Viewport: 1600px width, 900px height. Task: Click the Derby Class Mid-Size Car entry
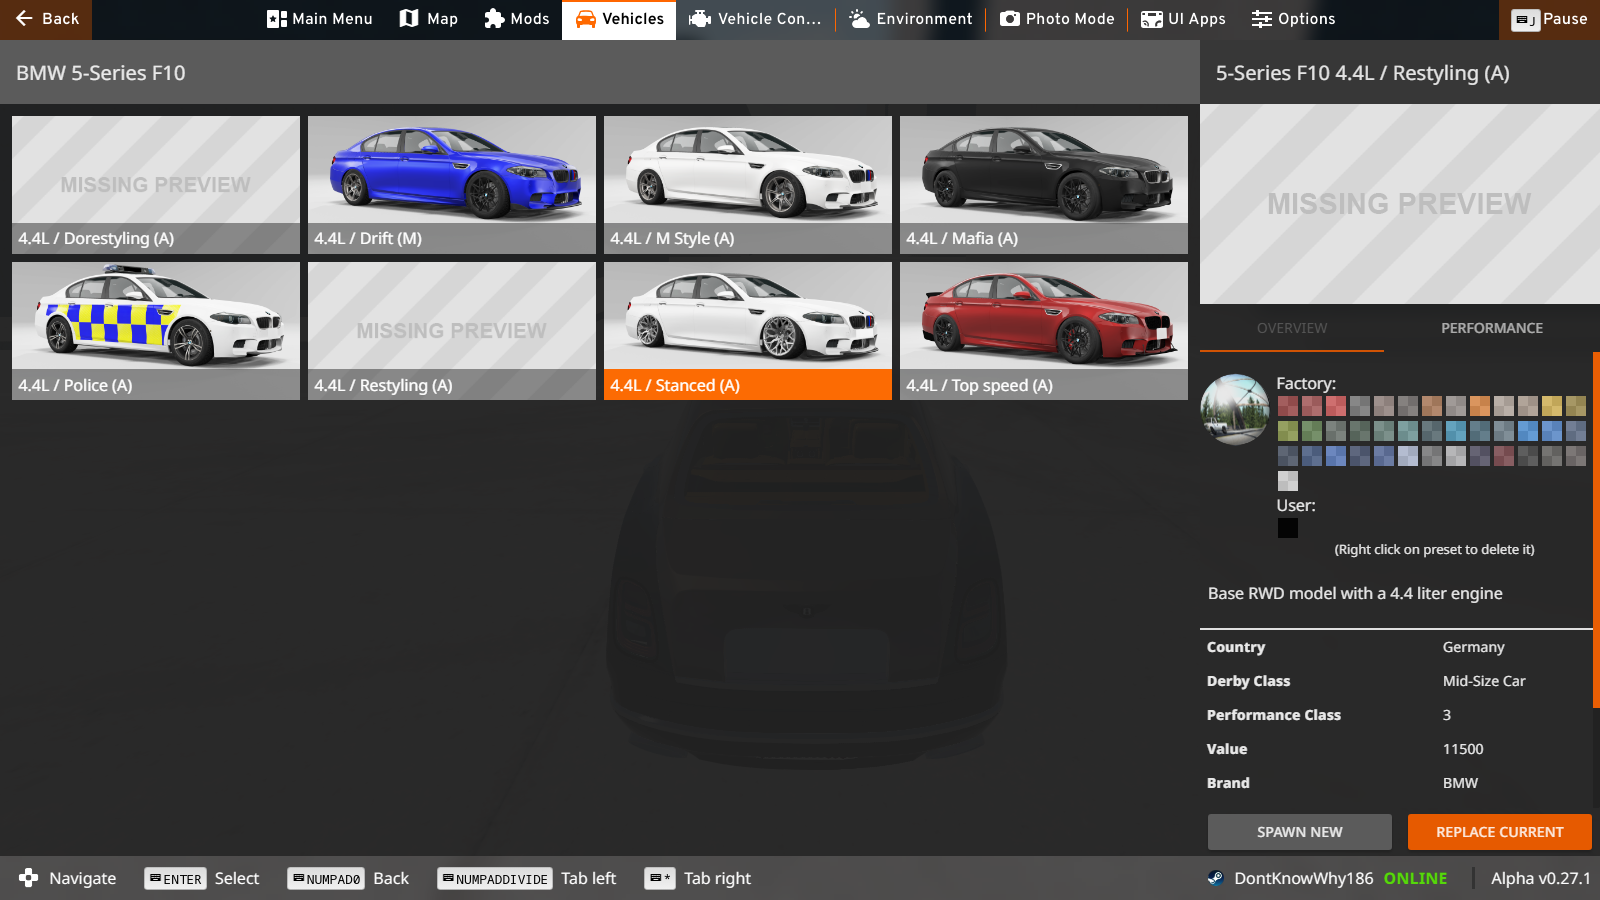(1396, 681)
